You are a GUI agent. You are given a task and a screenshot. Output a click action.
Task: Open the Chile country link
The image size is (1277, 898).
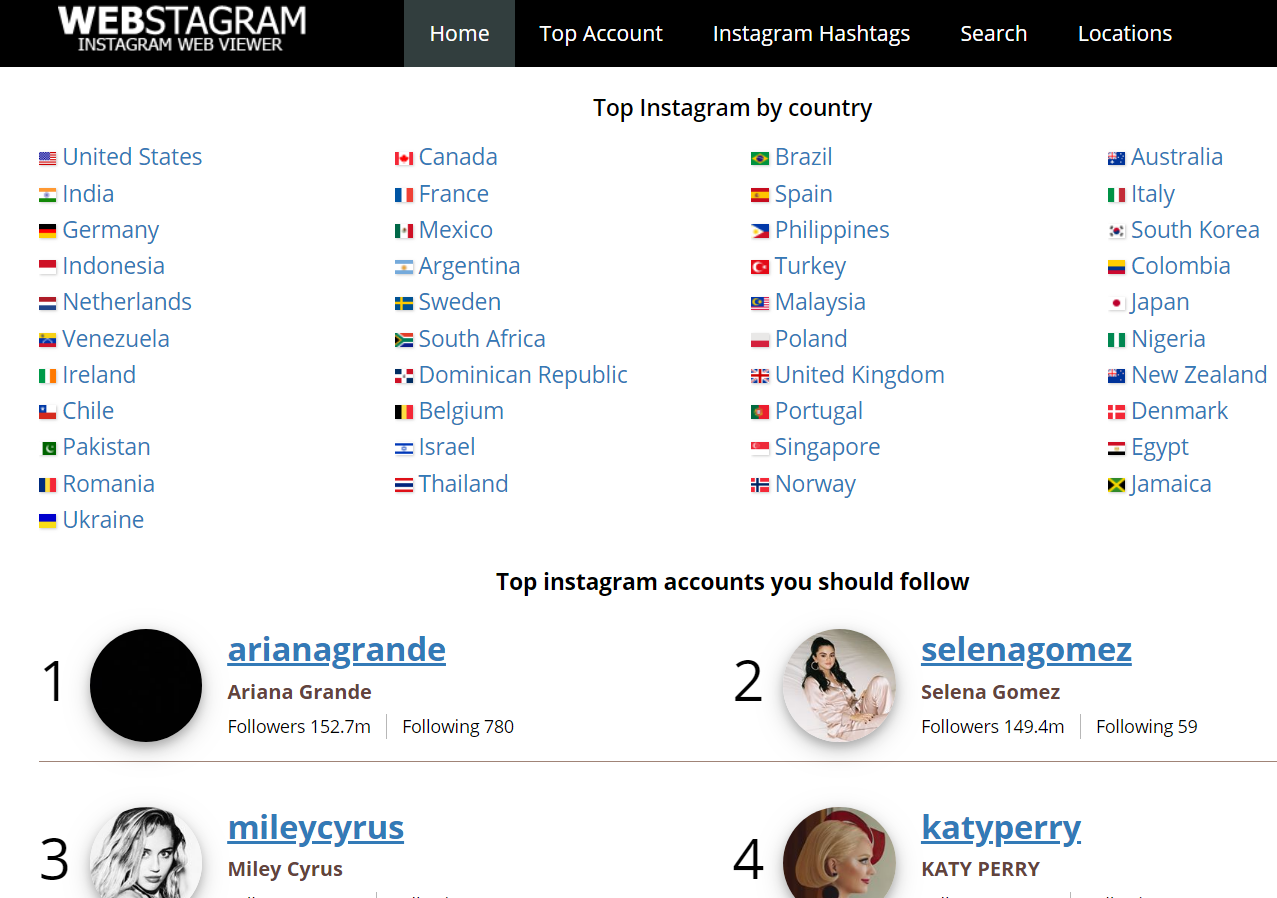tap(88, 411)
